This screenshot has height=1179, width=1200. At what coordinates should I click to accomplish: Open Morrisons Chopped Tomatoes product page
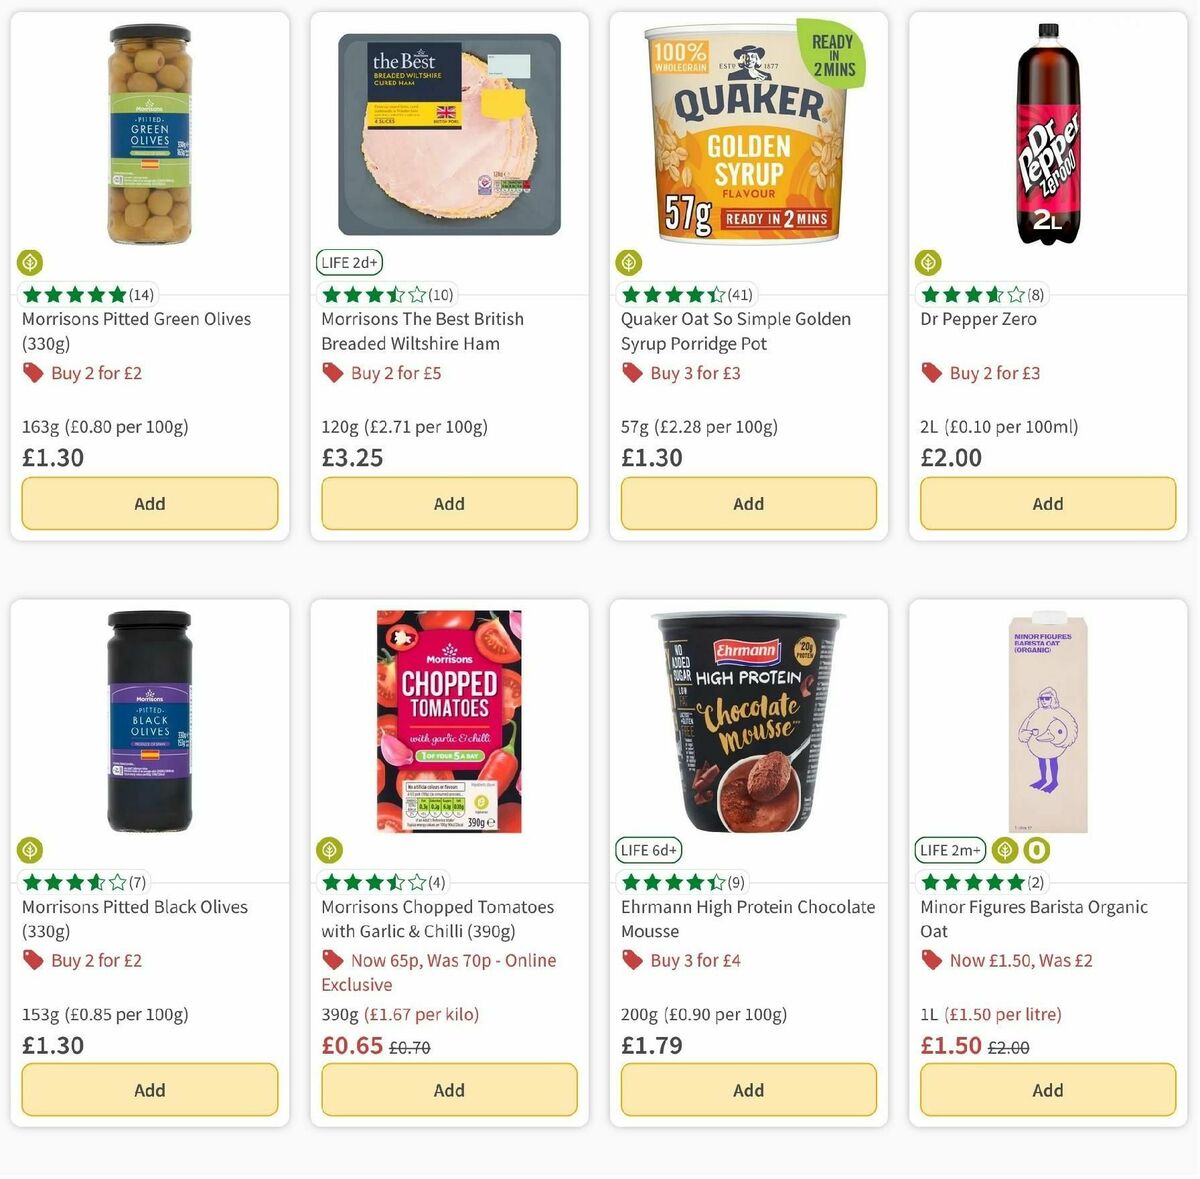coord(437,919)
